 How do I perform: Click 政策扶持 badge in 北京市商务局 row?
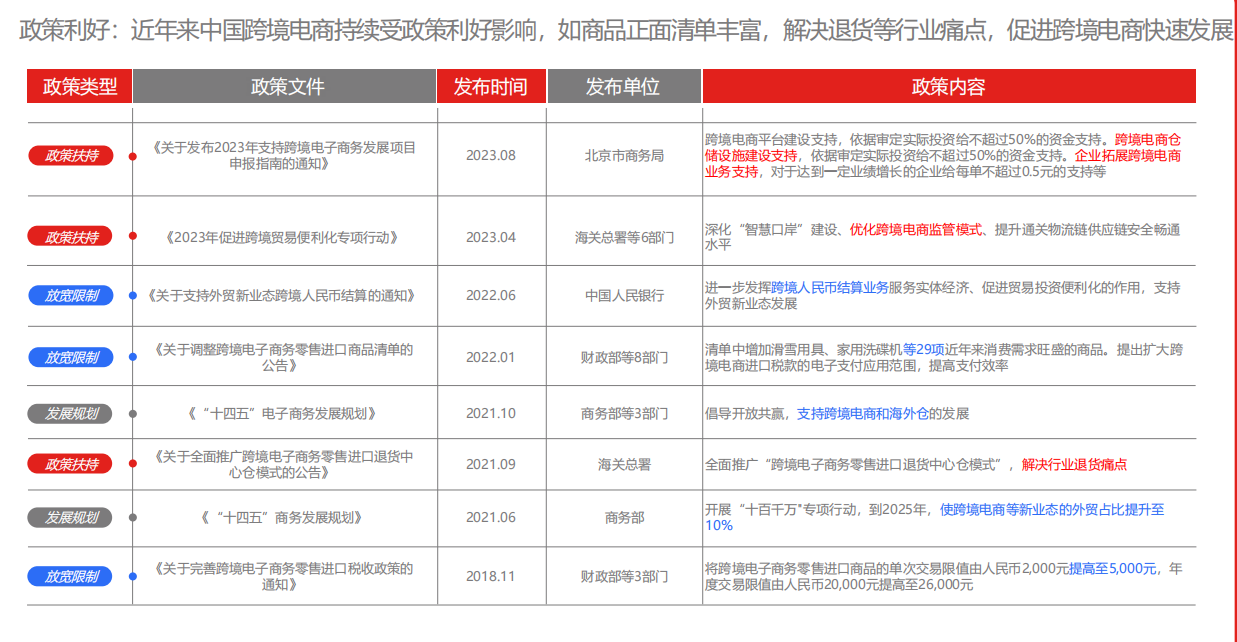[70, 155]
